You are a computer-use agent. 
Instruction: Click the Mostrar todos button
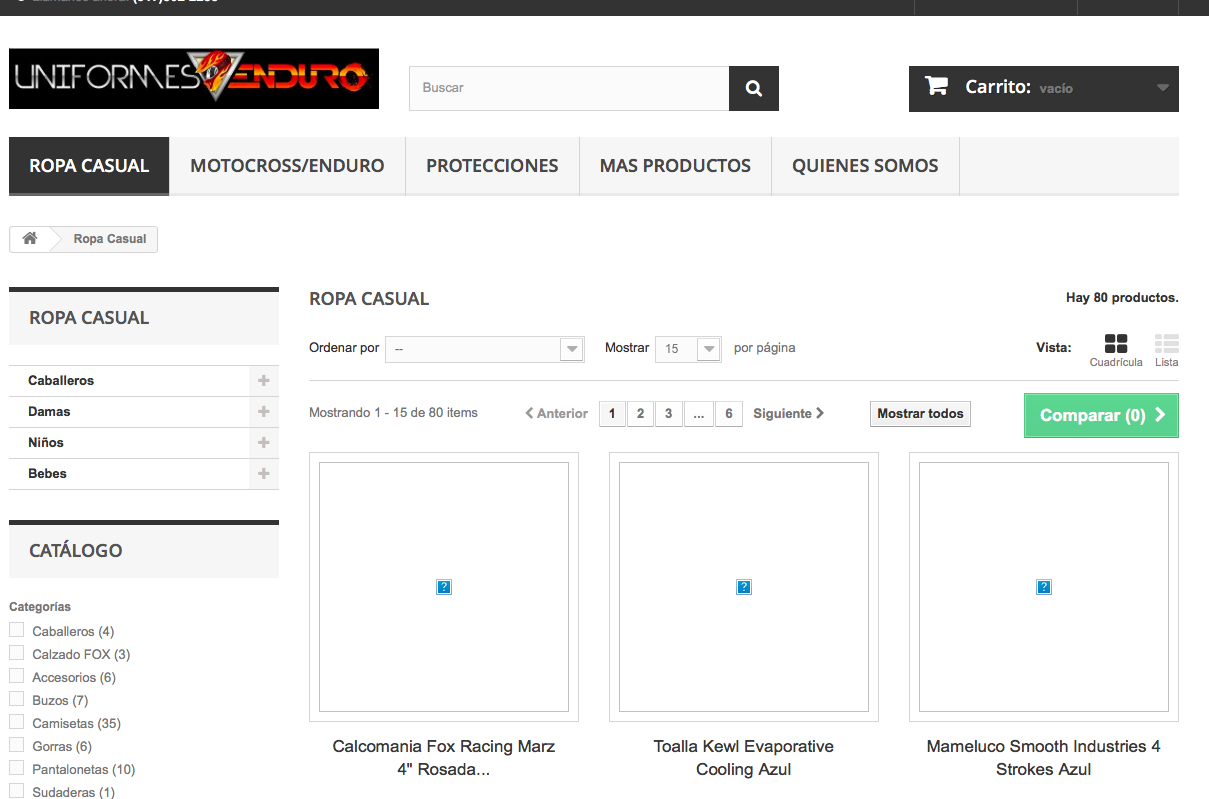click(920, 413)
